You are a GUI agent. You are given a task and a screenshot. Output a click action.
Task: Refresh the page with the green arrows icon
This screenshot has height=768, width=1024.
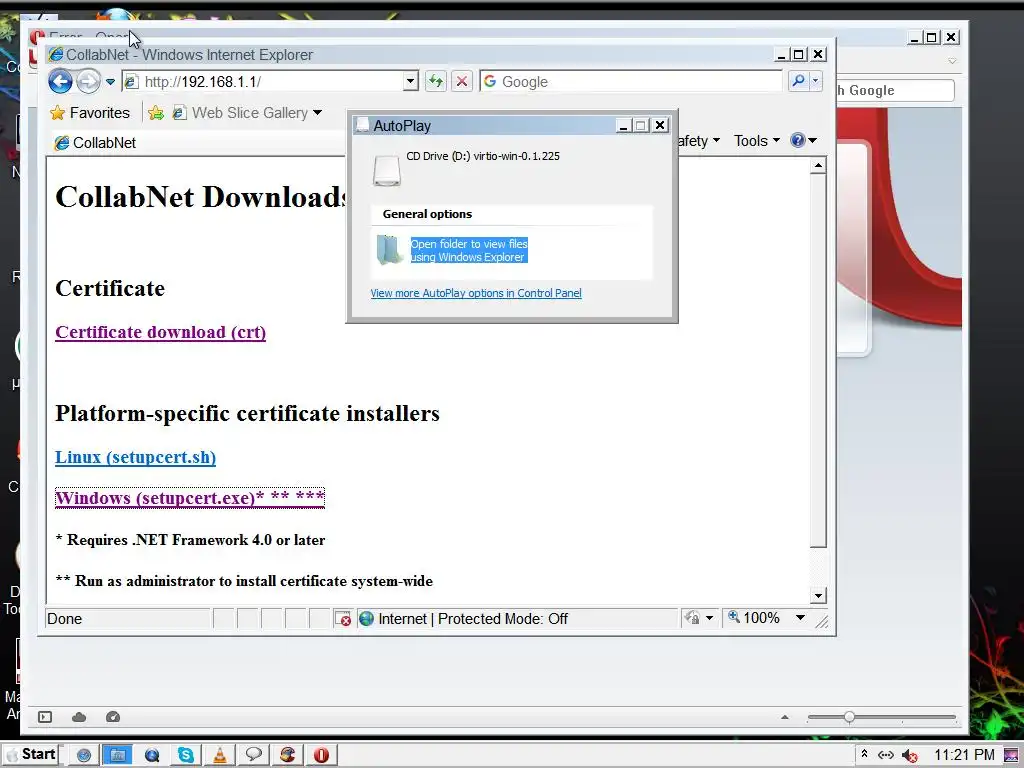(435, 82)
